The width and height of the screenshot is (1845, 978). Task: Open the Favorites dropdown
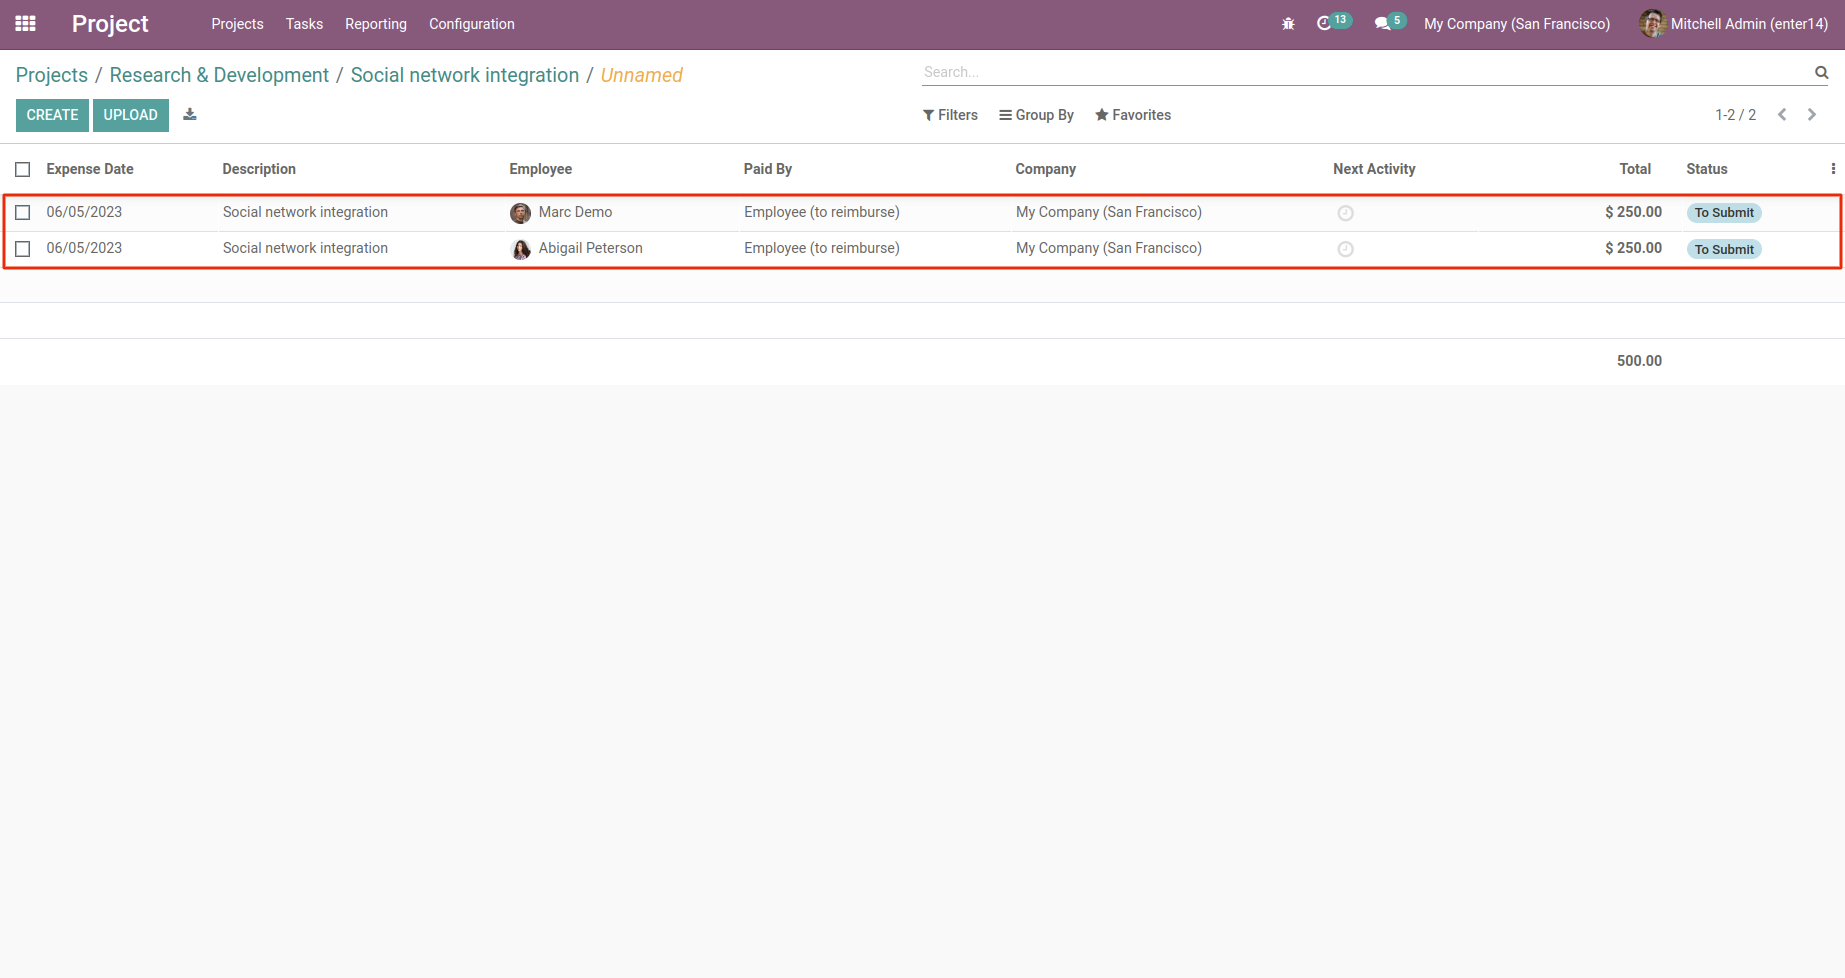click(1133, 115)
